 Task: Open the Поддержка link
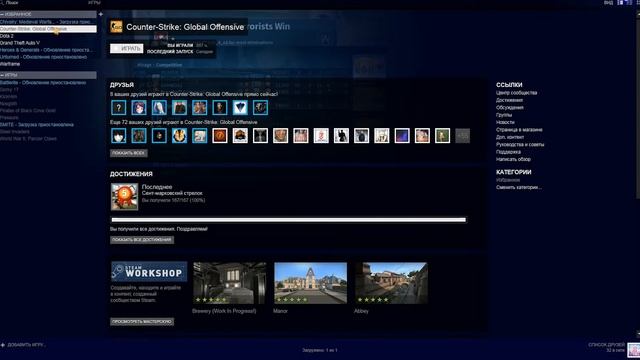pos(508,152)
